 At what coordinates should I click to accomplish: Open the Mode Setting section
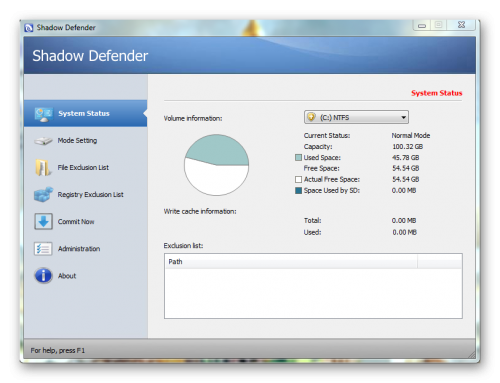(x=85, y=141)
